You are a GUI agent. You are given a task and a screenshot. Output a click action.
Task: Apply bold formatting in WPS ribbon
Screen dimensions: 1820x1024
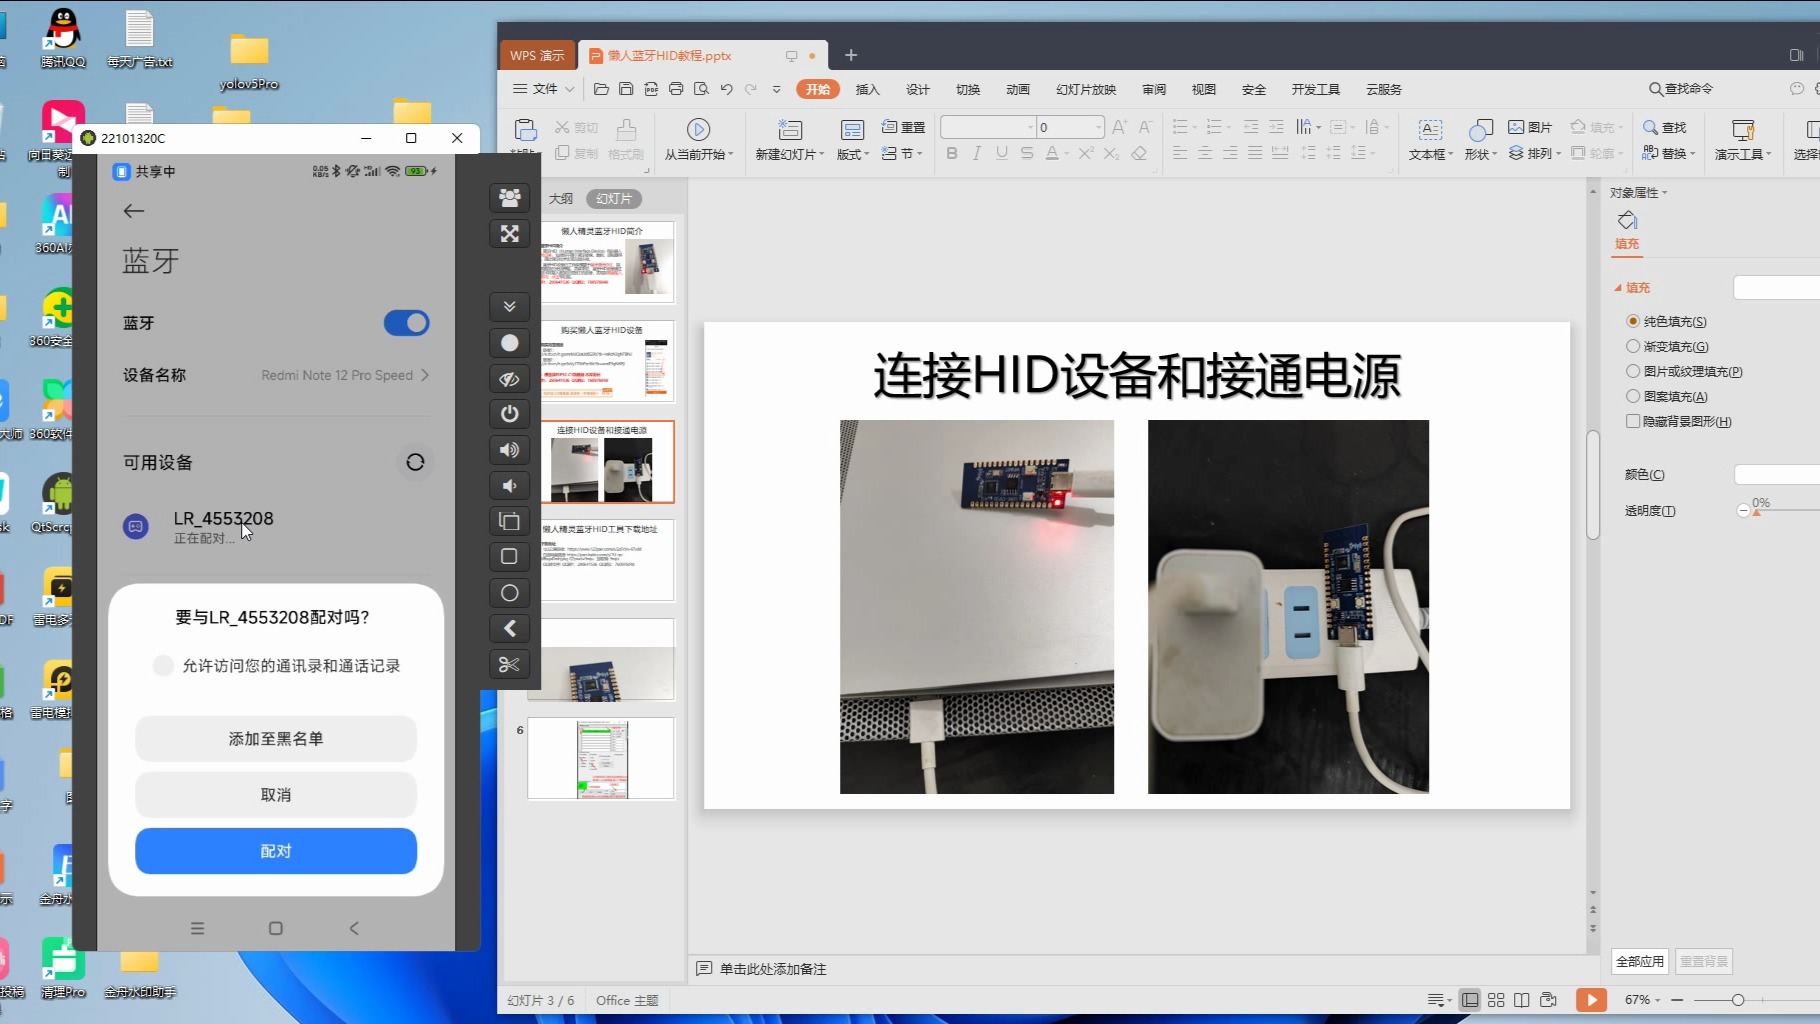[952, 153]
